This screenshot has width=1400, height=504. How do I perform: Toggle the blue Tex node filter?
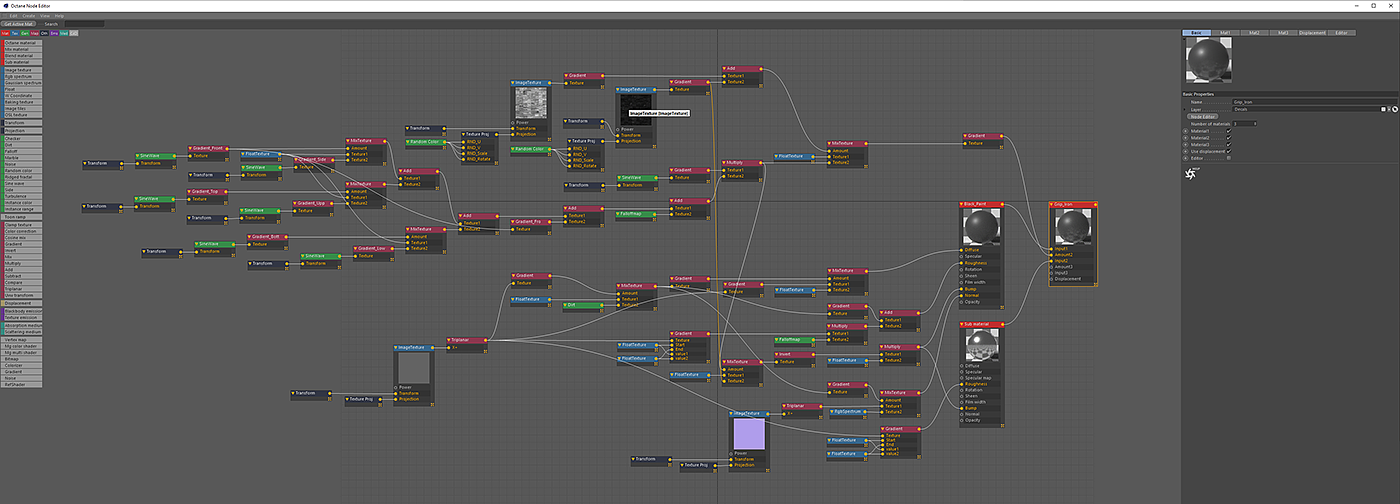click(x=15, y=33)
